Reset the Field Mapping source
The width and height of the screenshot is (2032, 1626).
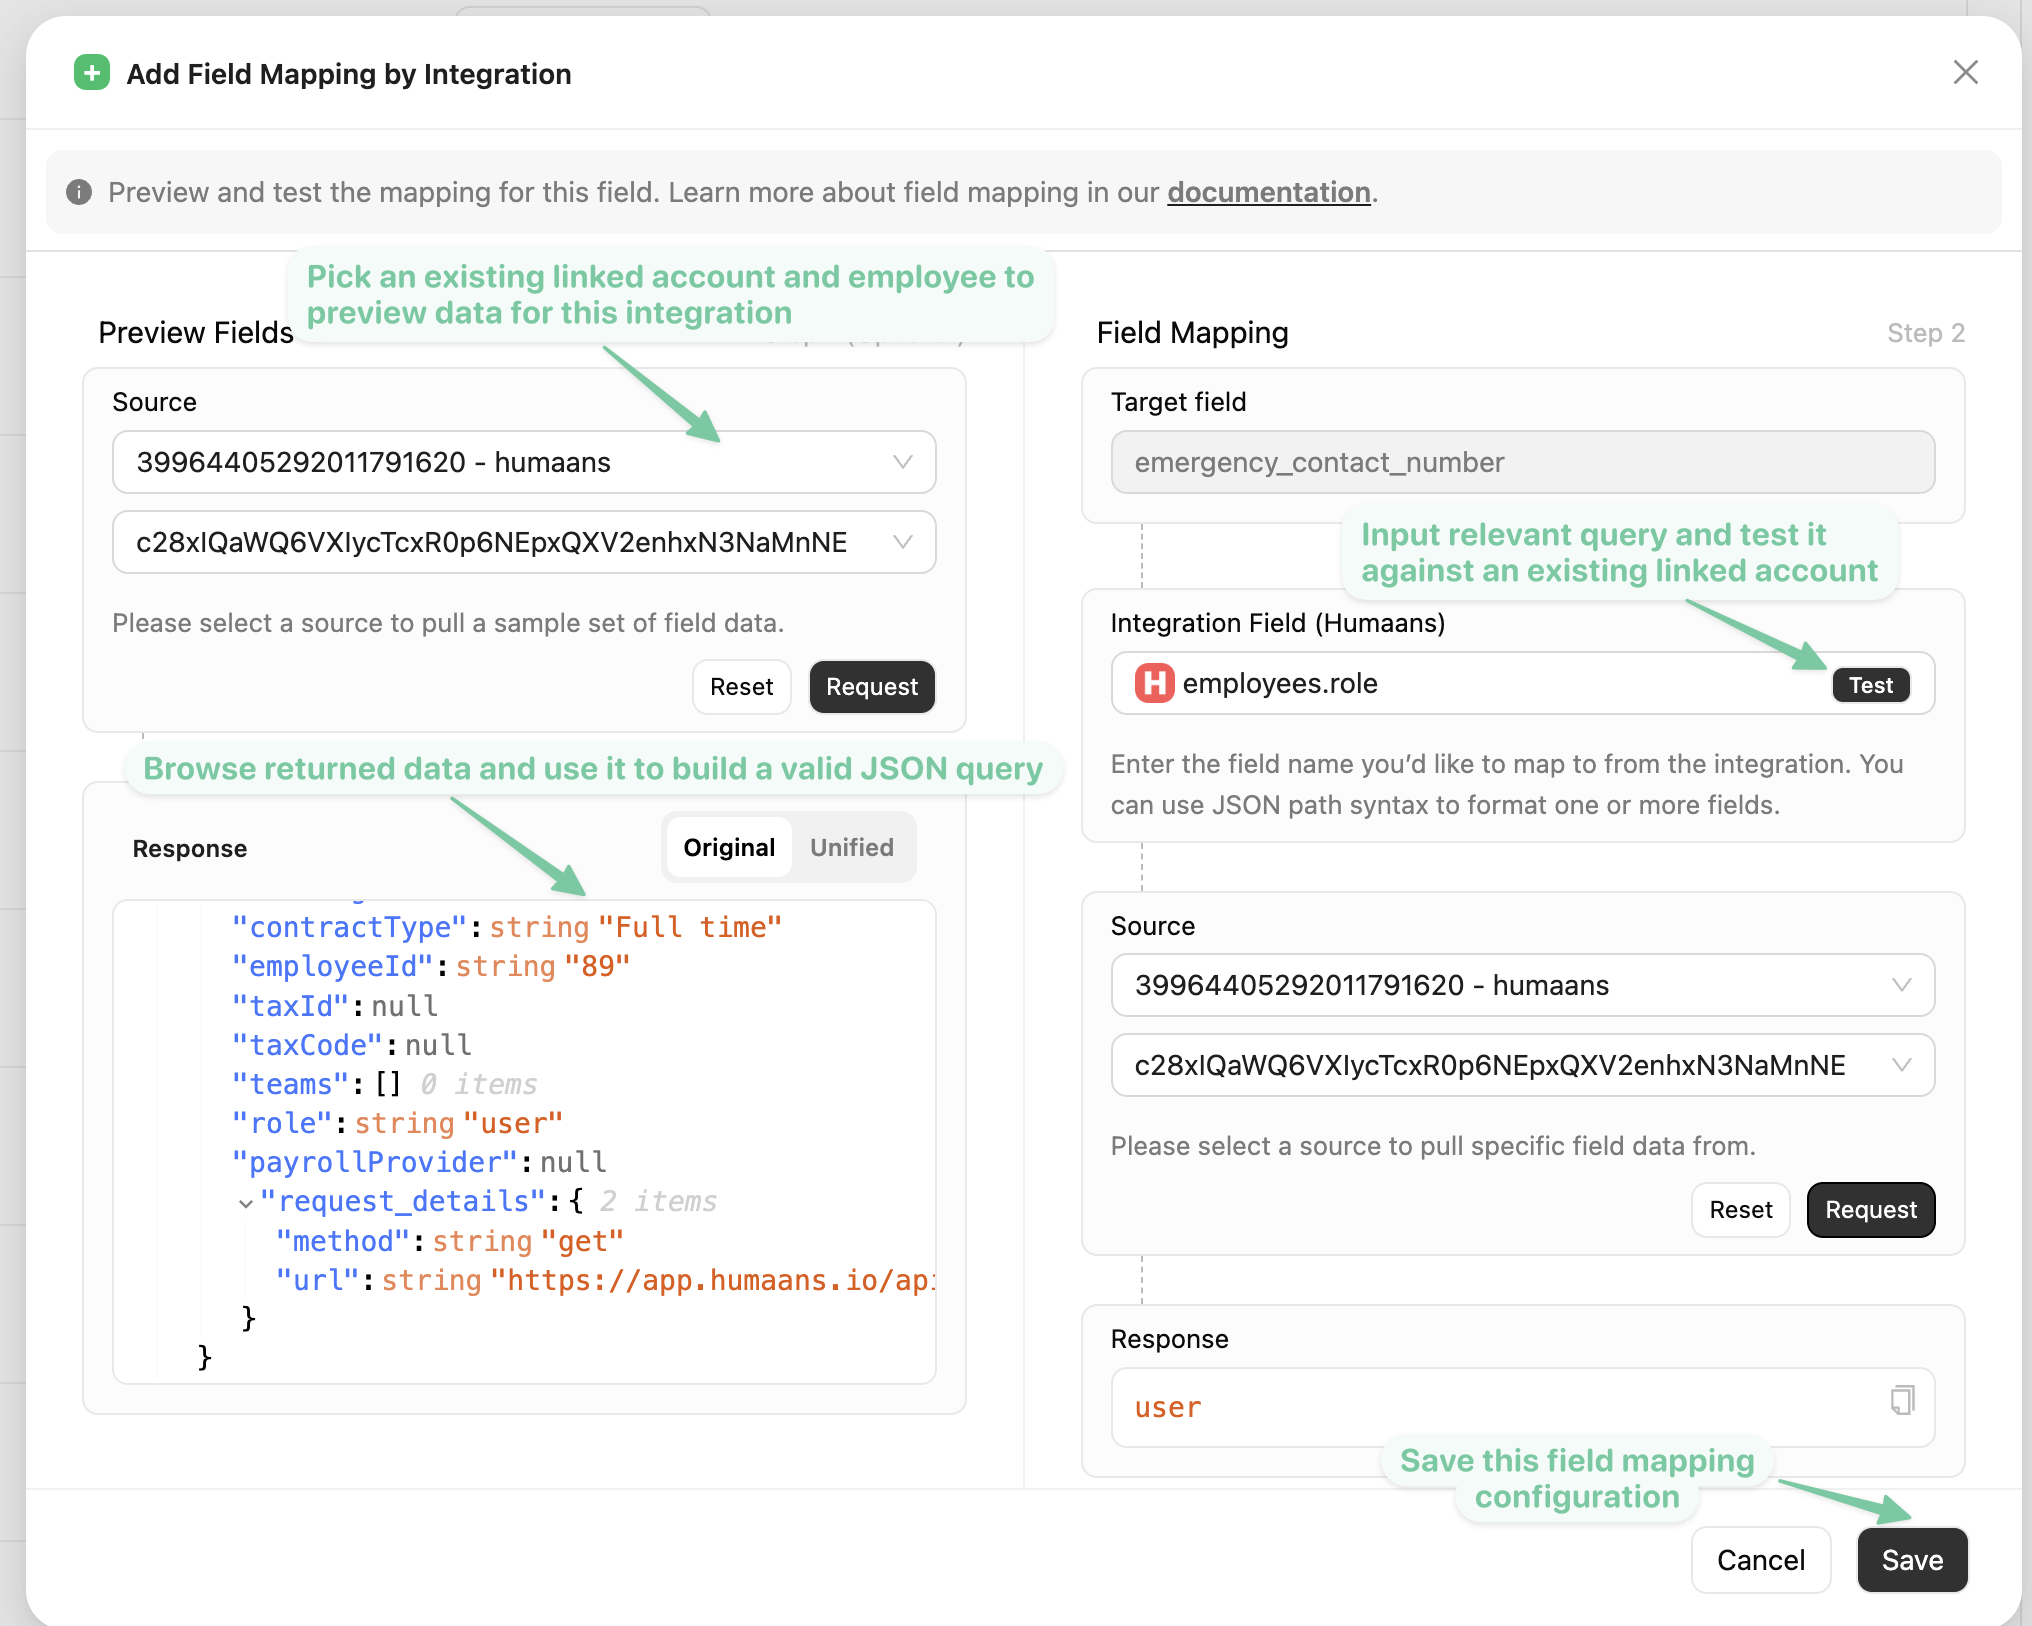[1740, 1210]
